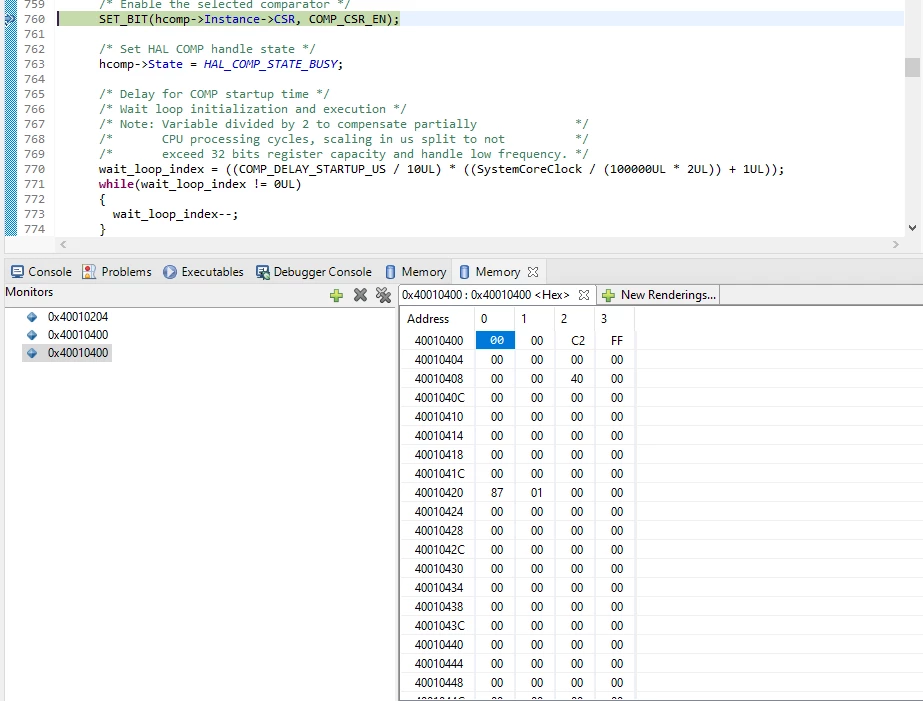Switch to the Executables tab
Image resolution: width=923 pixels, height=701 pixels.
pos(203,272)
